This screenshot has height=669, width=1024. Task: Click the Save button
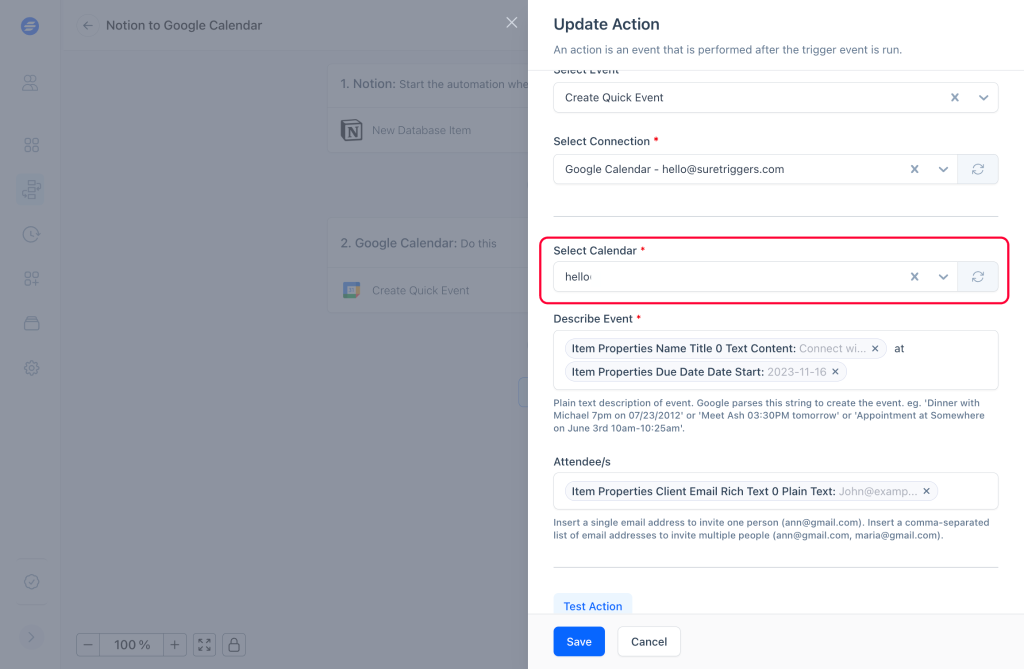tap(579, 642)
